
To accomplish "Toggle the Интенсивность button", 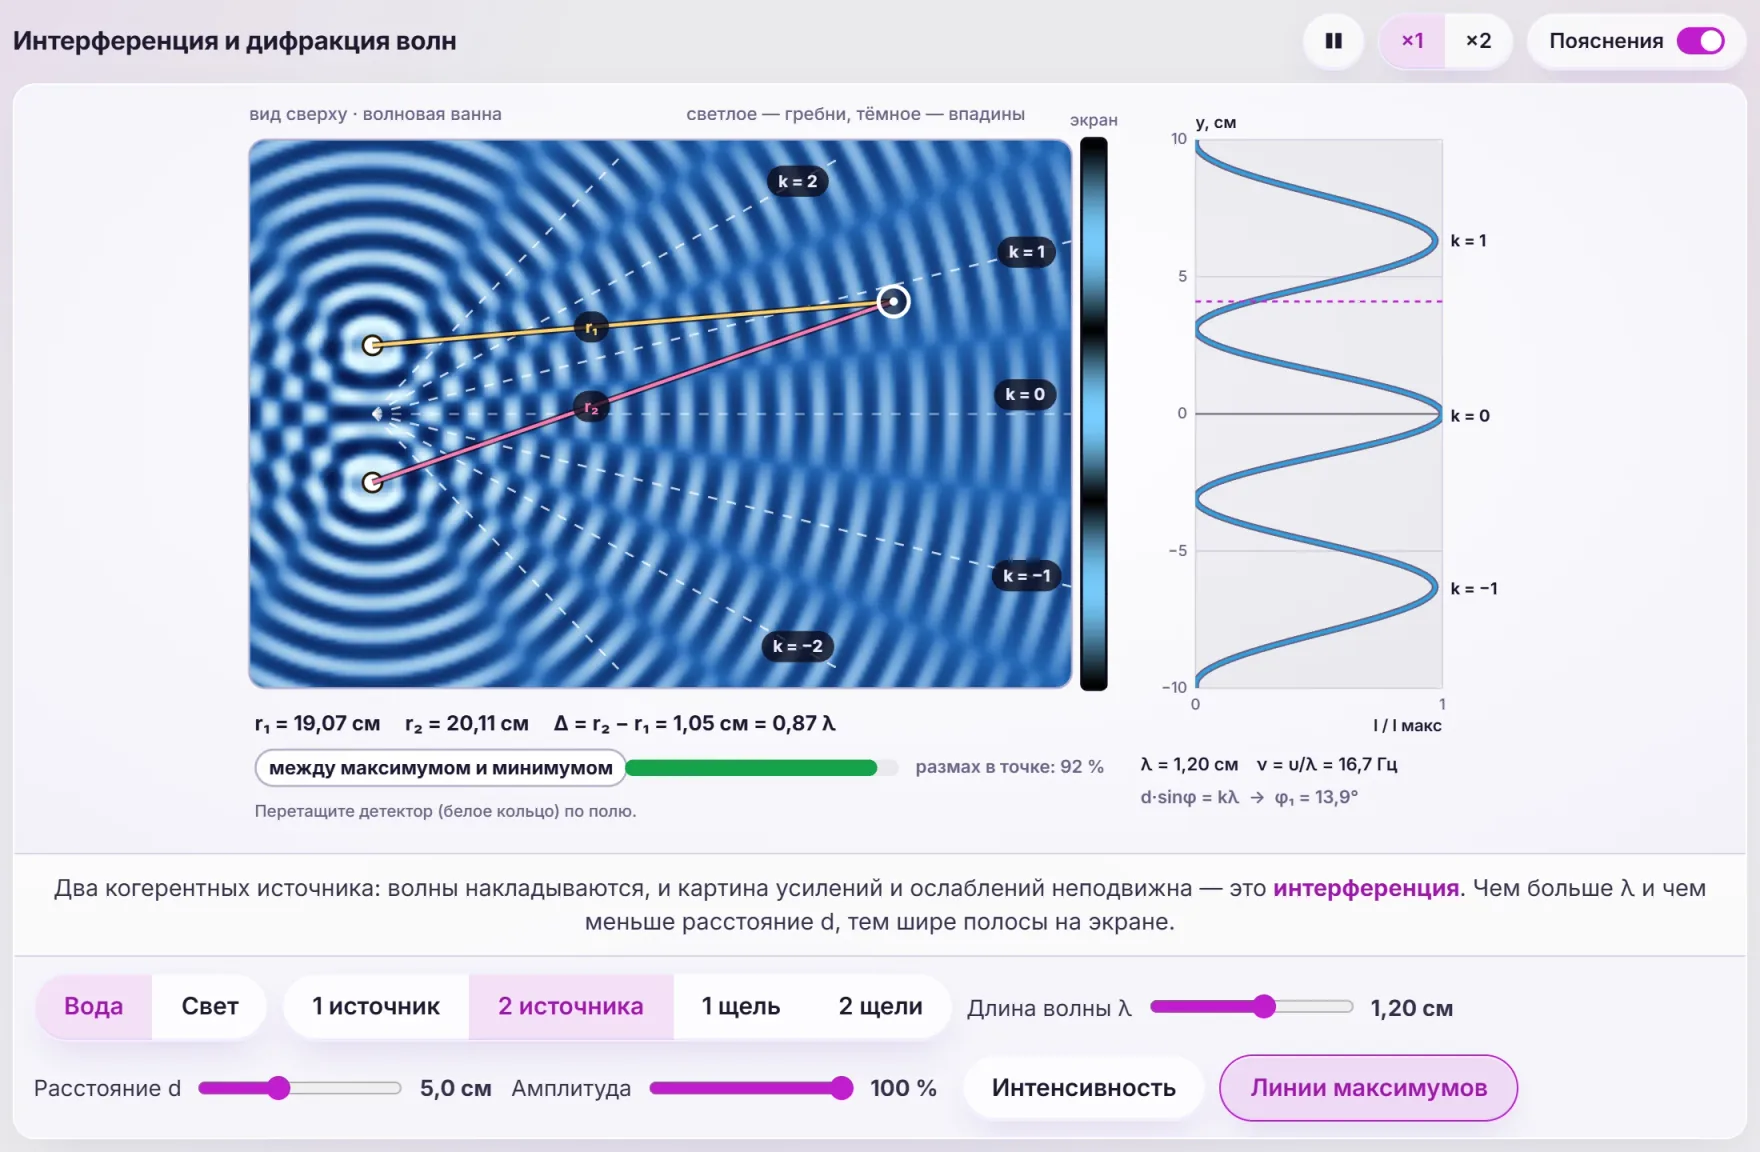I will pyautogui.click(x=1084, y=1088).
